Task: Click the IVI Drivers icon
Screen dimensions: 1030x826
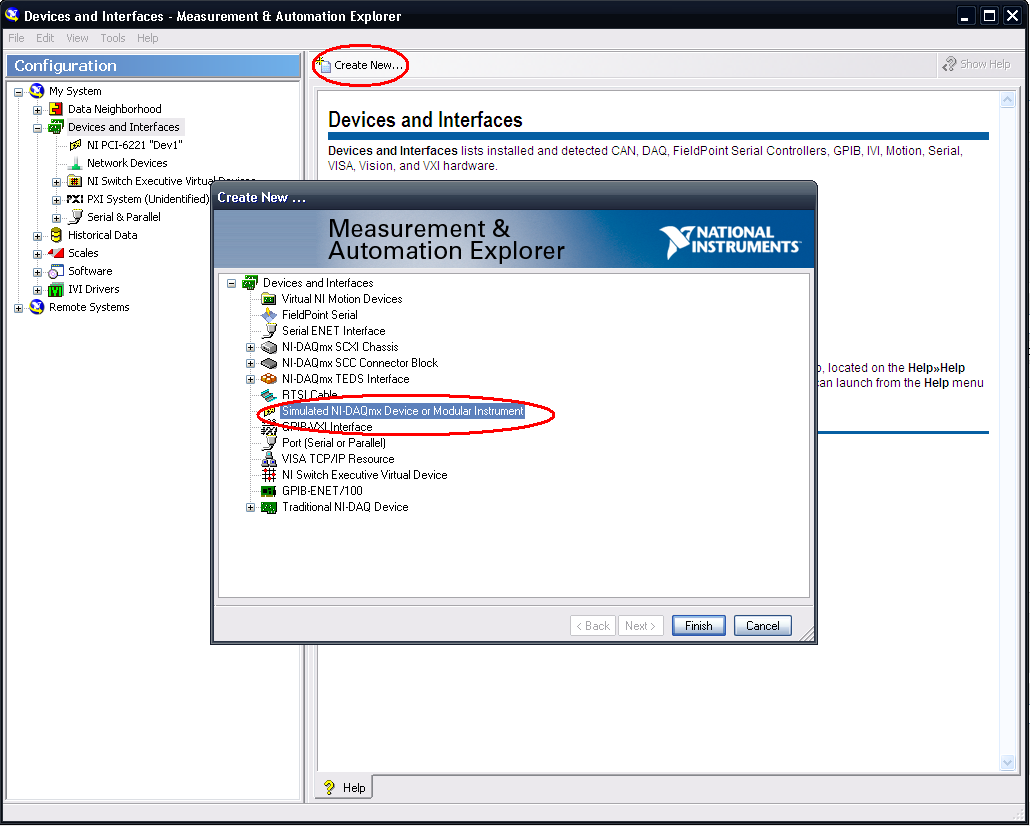Action: click(56, 289)
